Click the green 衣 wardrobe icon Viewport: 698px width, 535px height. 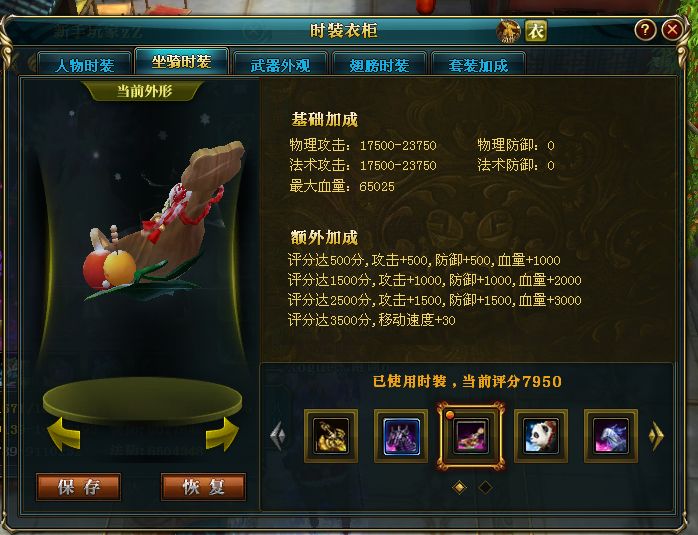tap(536, 31)
